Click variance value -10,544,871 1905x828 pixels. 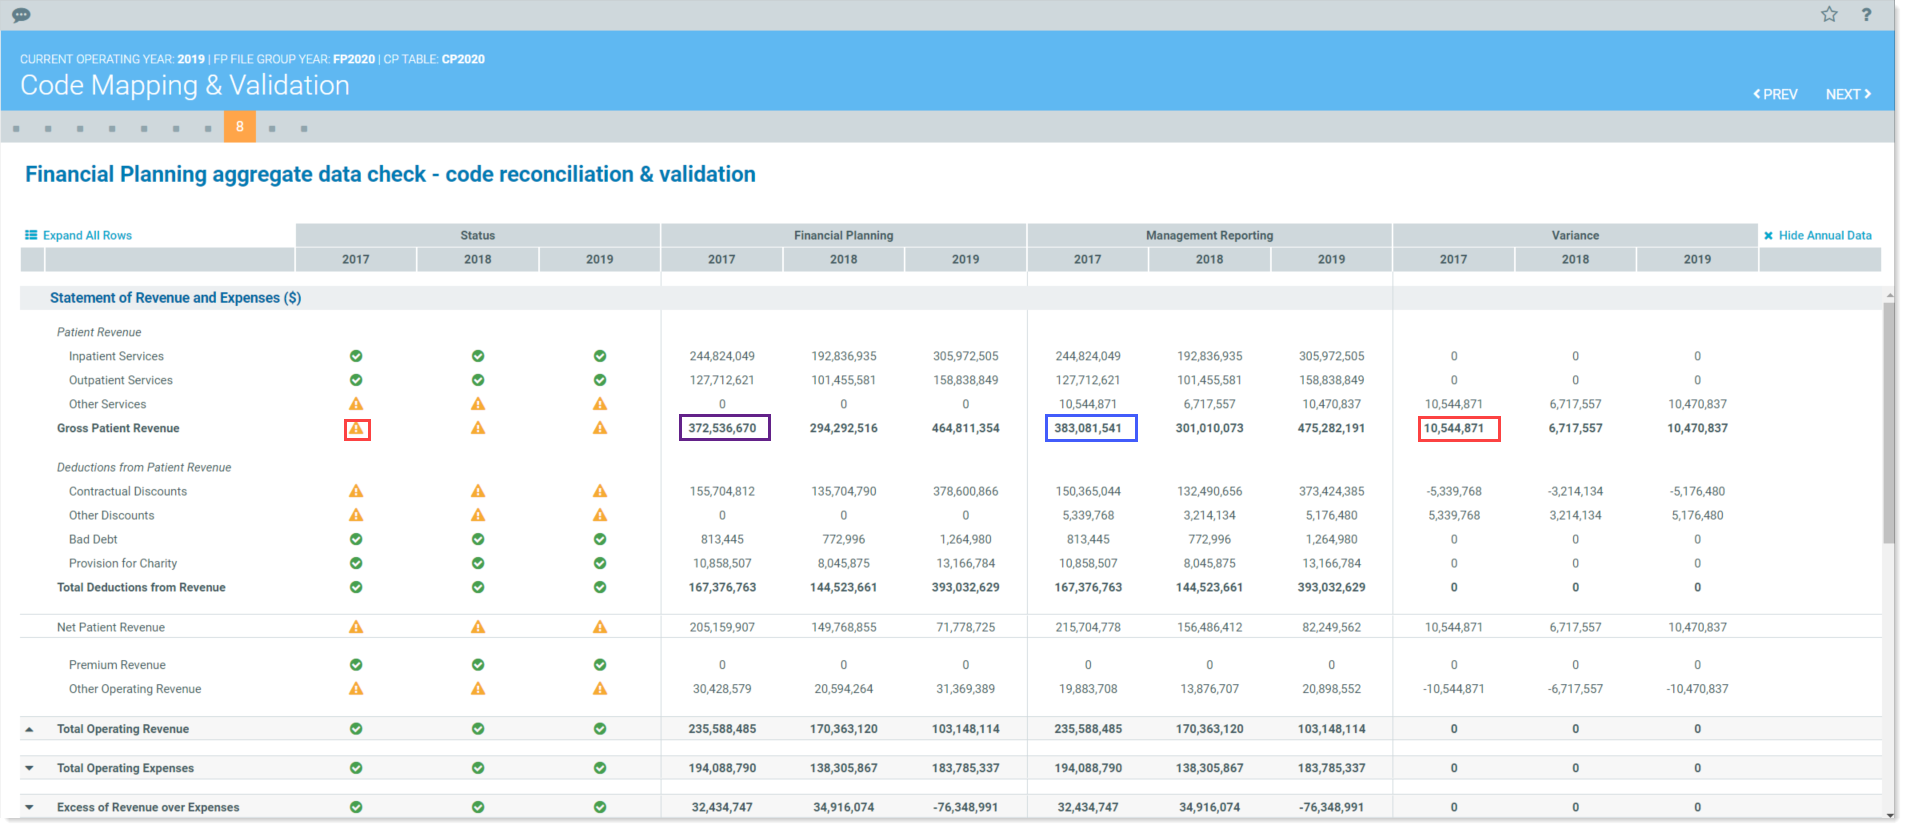[x=1454, y=689]
